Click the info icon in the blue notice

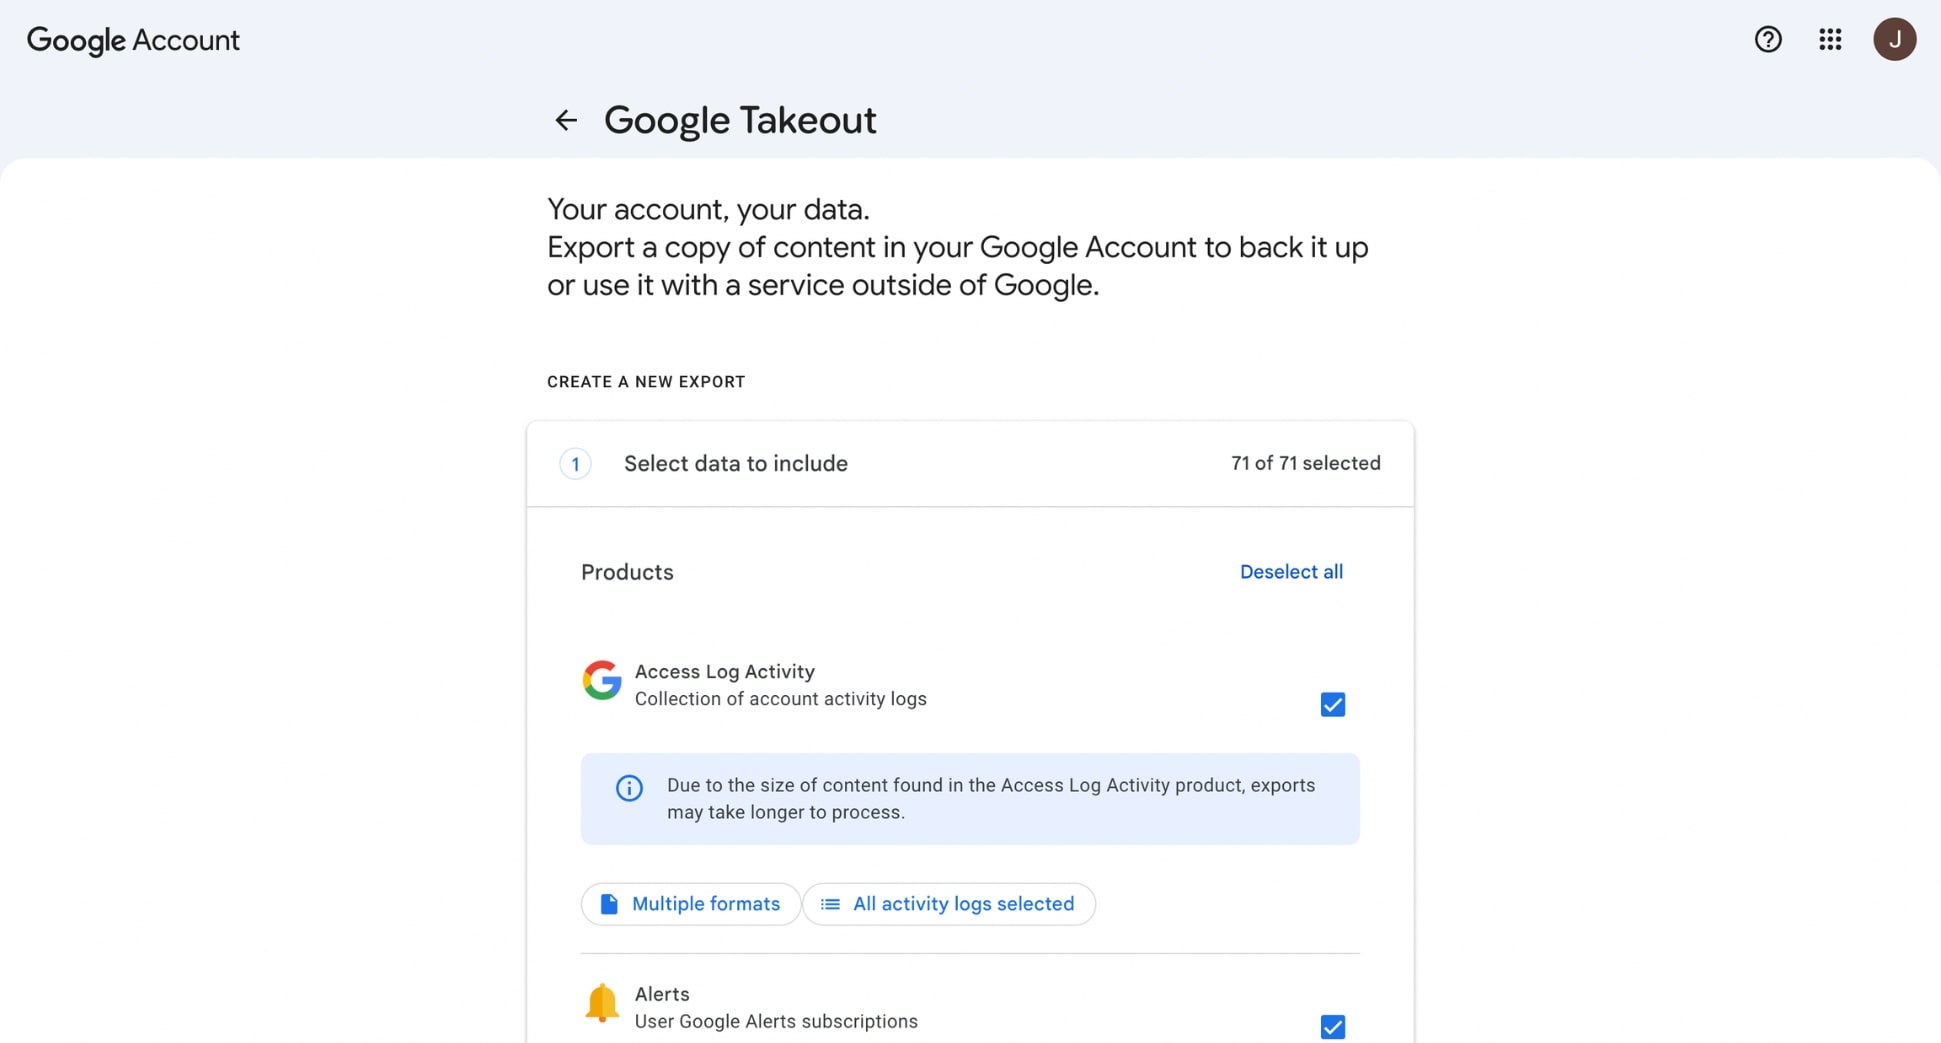(628, 788)
